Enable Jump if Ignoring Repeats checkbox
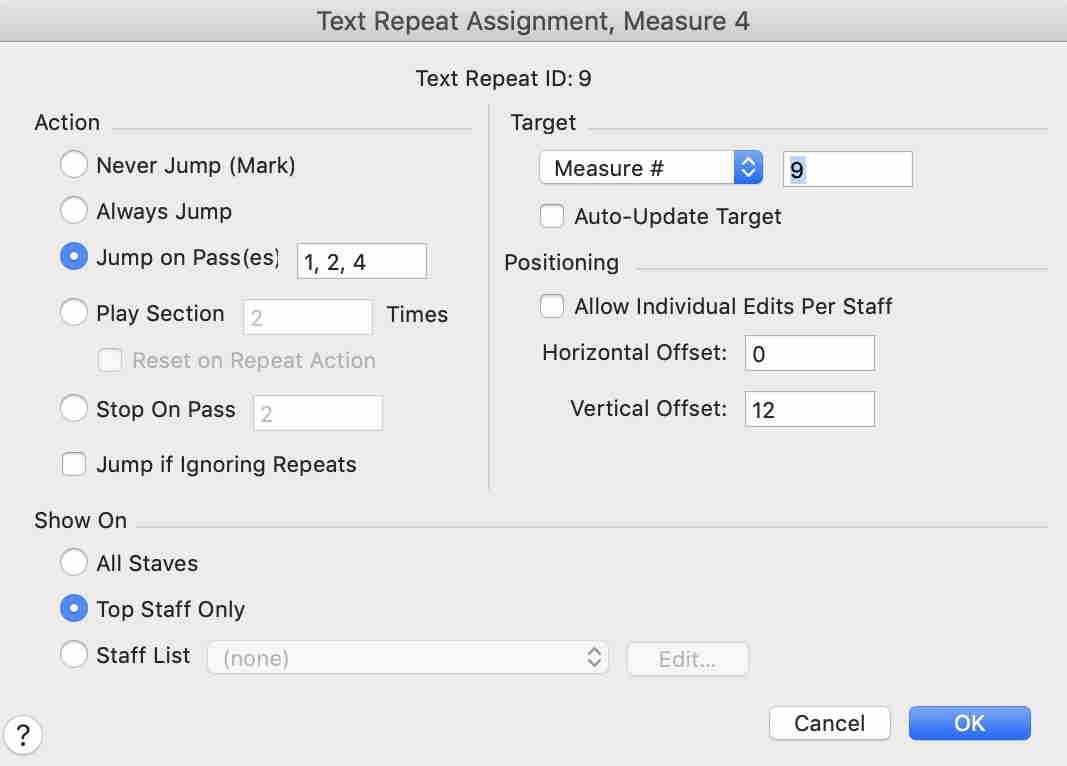This screenshot has width=1067, height=766. click(74, 464)
